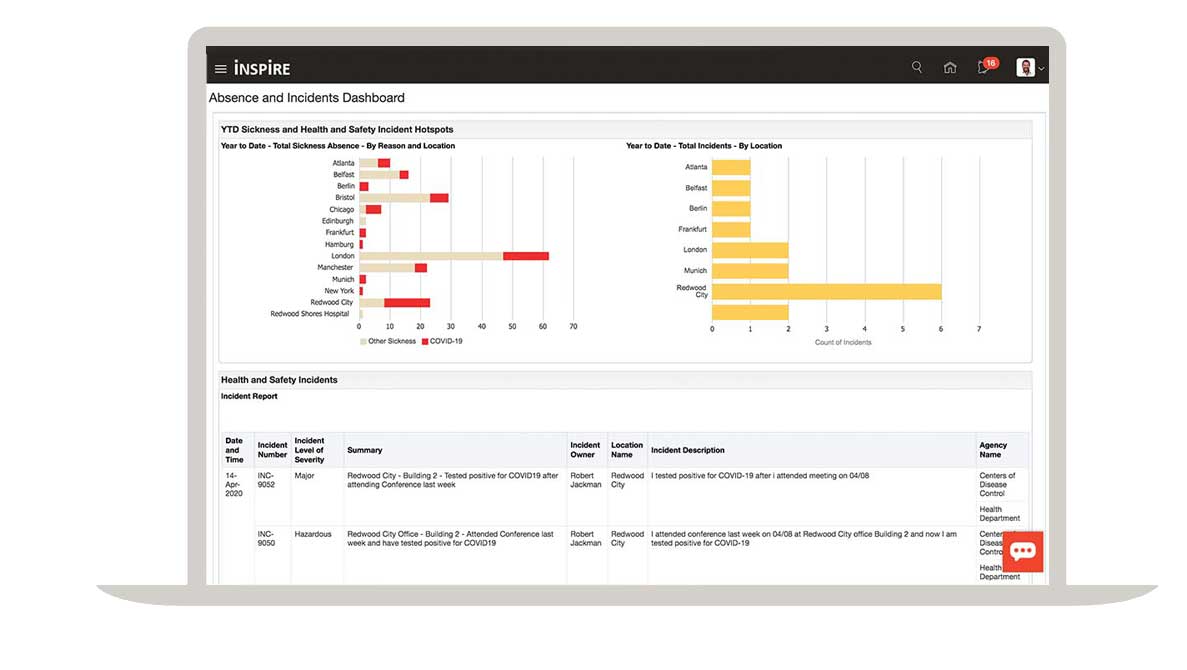Select incident INC-9052 row number

[x=267, y=480]
